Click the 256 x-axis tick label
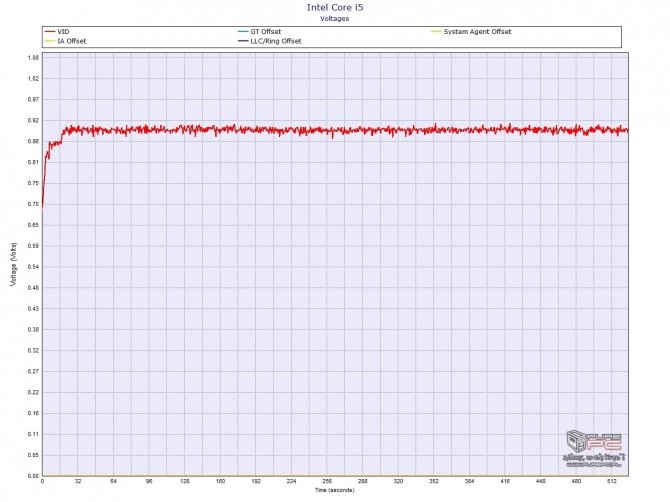This screenshot has width=670, height=502. pos(327,481)
